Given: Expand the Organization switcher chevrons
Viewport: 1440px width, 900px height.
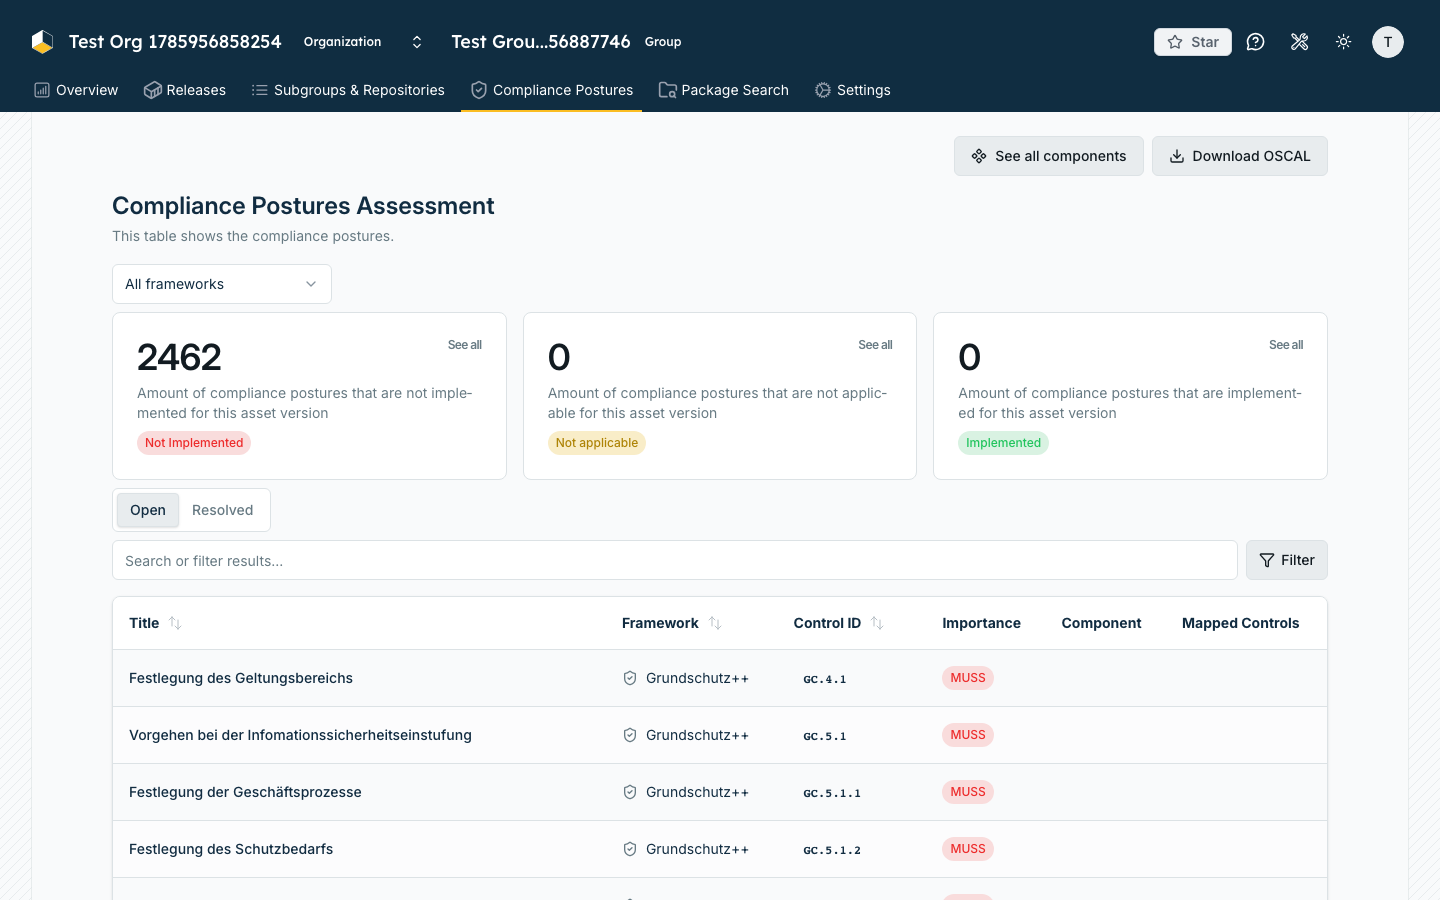Looking at the screenshot, I should [x=417, y=42].
